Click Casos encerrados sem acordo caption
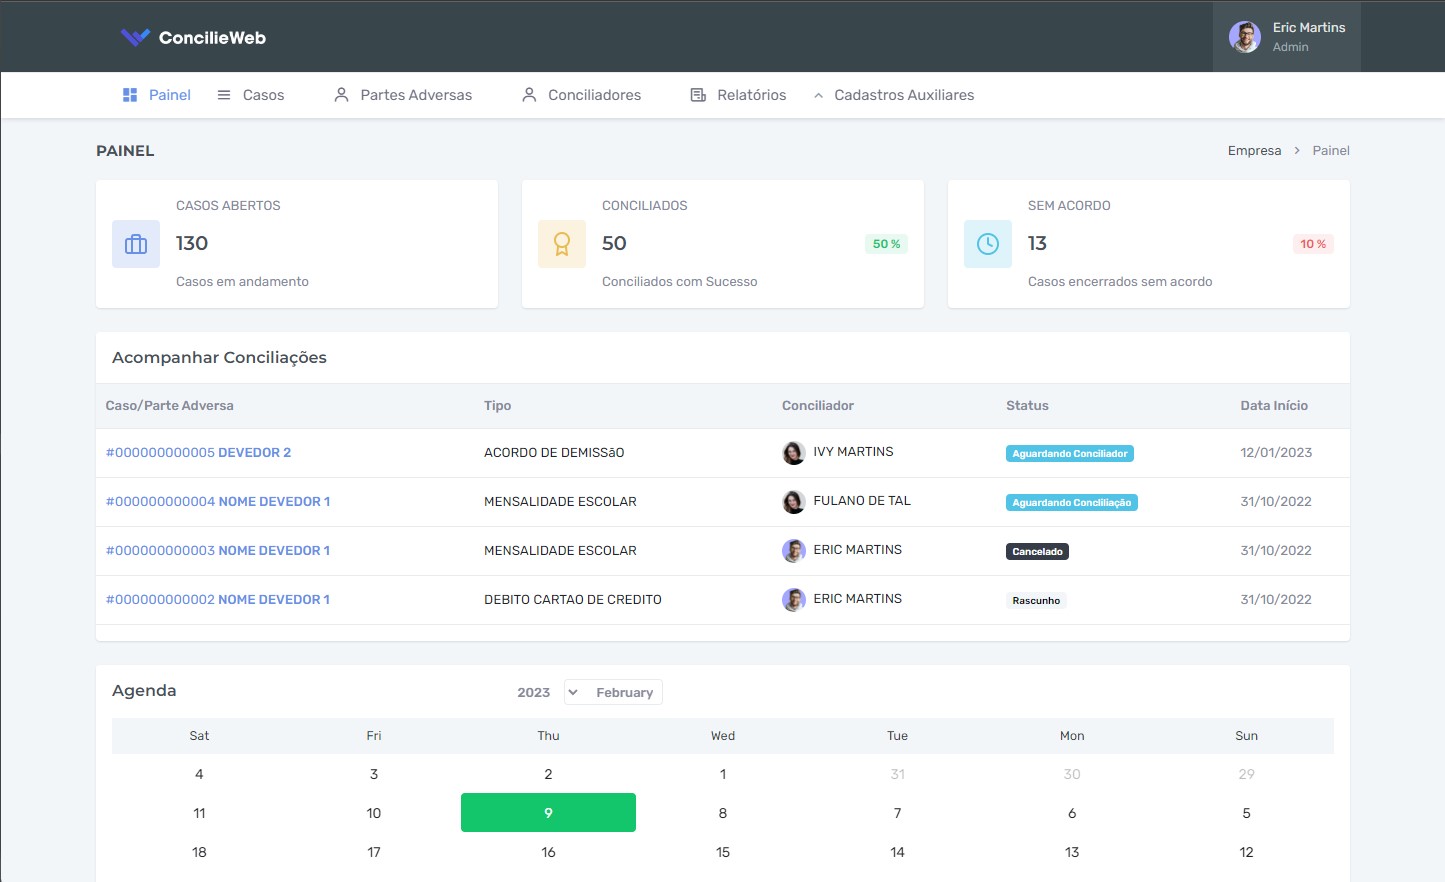1445x882 pixels. [1120, 282]
